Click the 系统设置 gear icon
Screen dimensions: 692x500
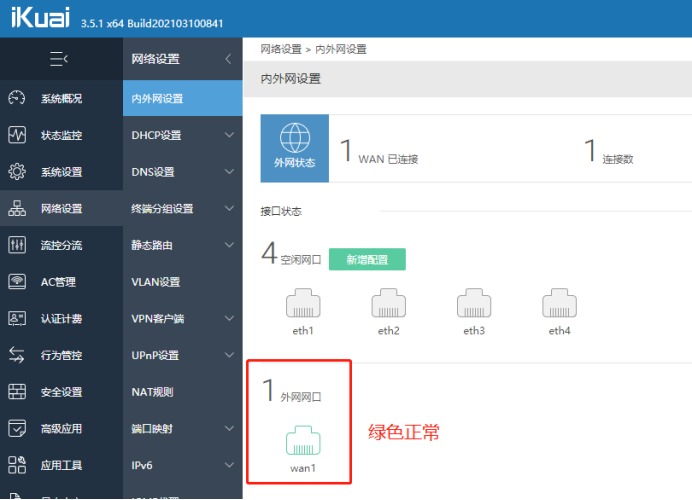pyautogui.click(x=17, y=172)
